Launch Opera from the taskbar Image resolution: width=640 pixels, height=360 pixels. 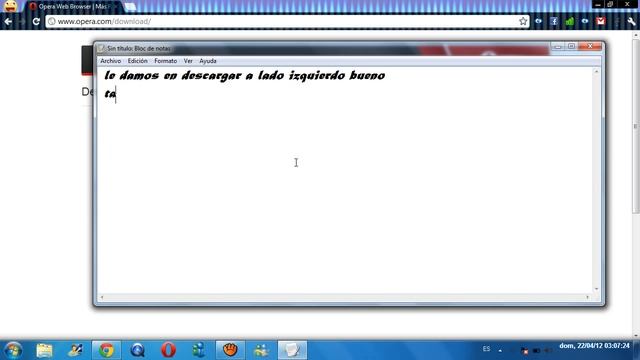coord(168,350)
